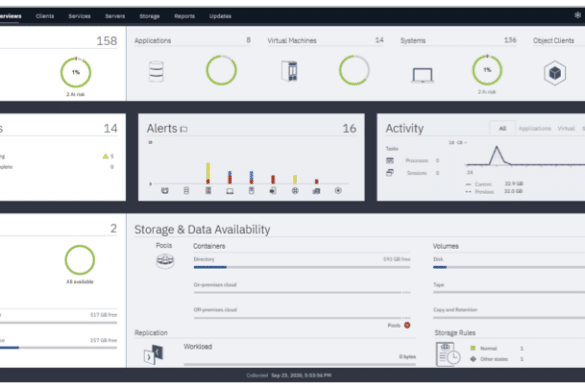Select the first alert category icon below the Alerts chart
The height and width of the screenshot is (390, 585).
pos(165,191)
